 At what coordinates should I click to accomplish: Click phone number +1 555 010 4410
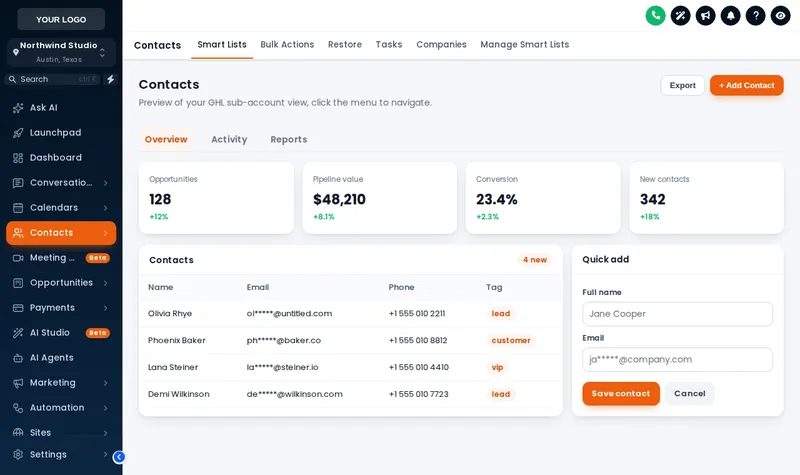pos(419,367)
